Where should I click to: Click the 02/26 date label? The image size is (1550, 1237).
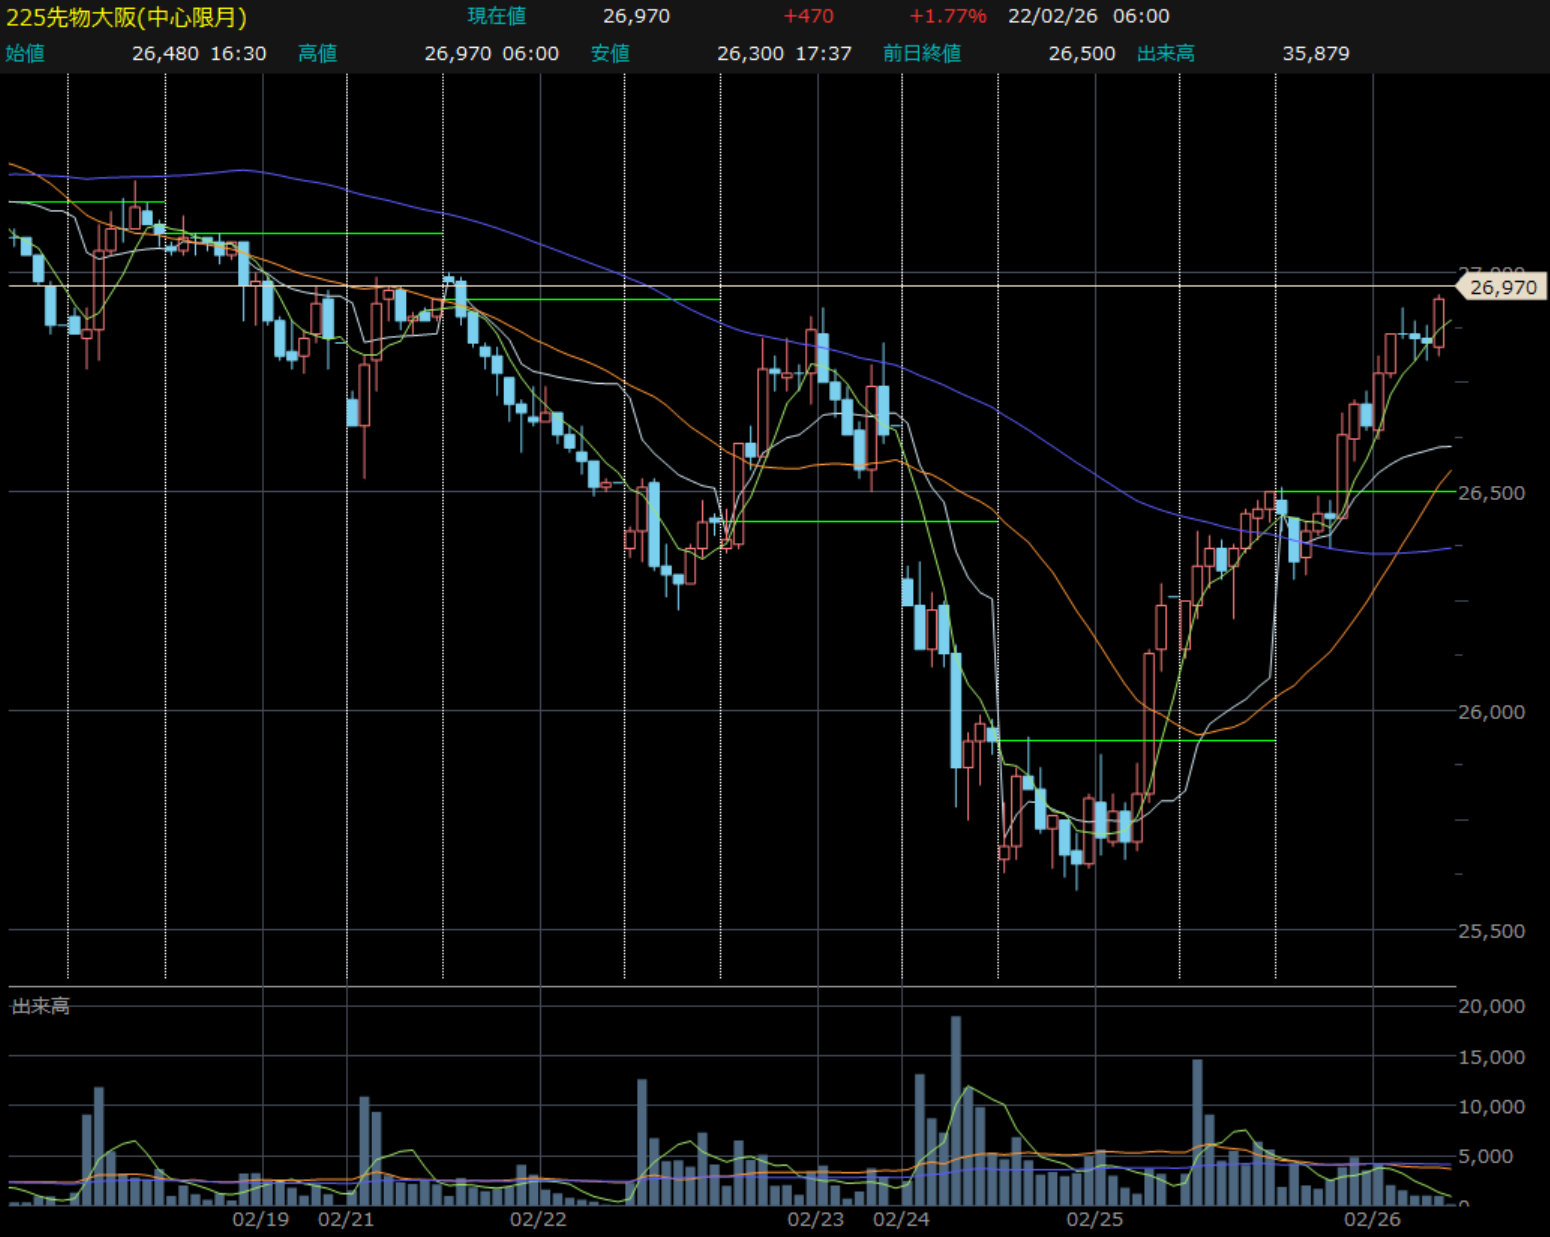click(x=1372, y=1219)
